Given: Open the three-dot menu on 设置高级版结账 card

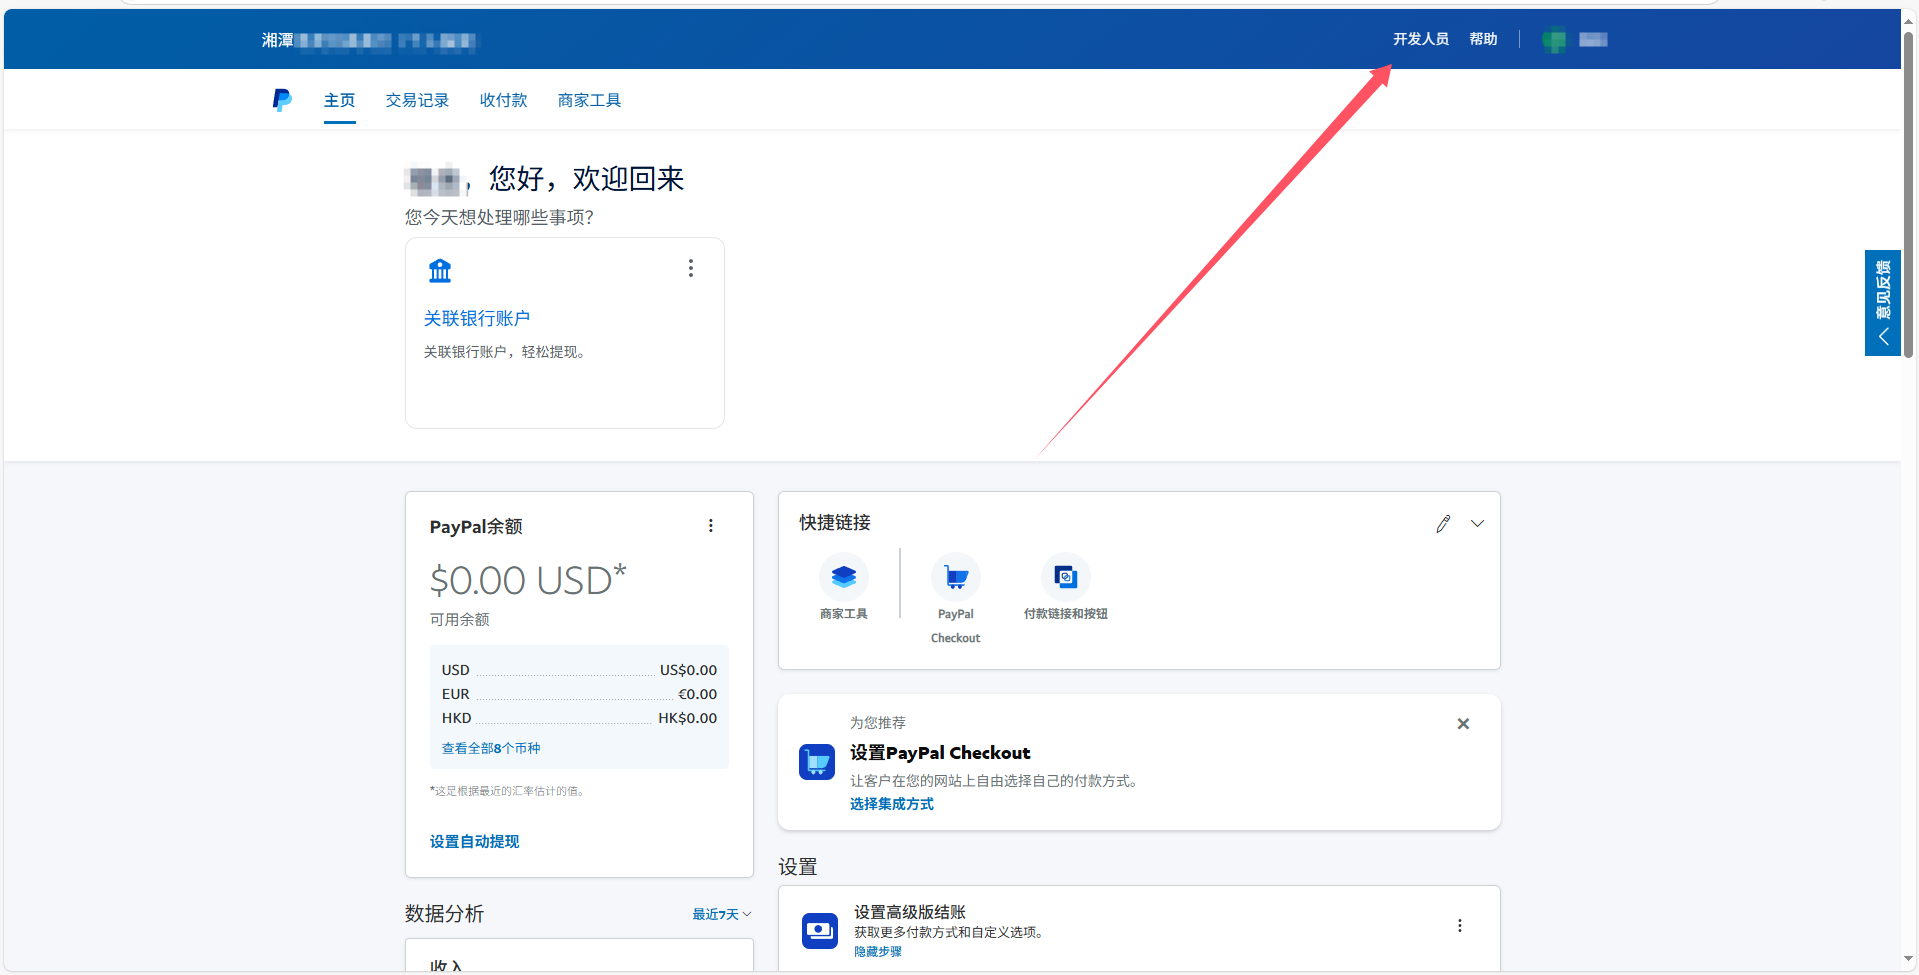Looking at the screenshot, I should tap(1459, 925).
